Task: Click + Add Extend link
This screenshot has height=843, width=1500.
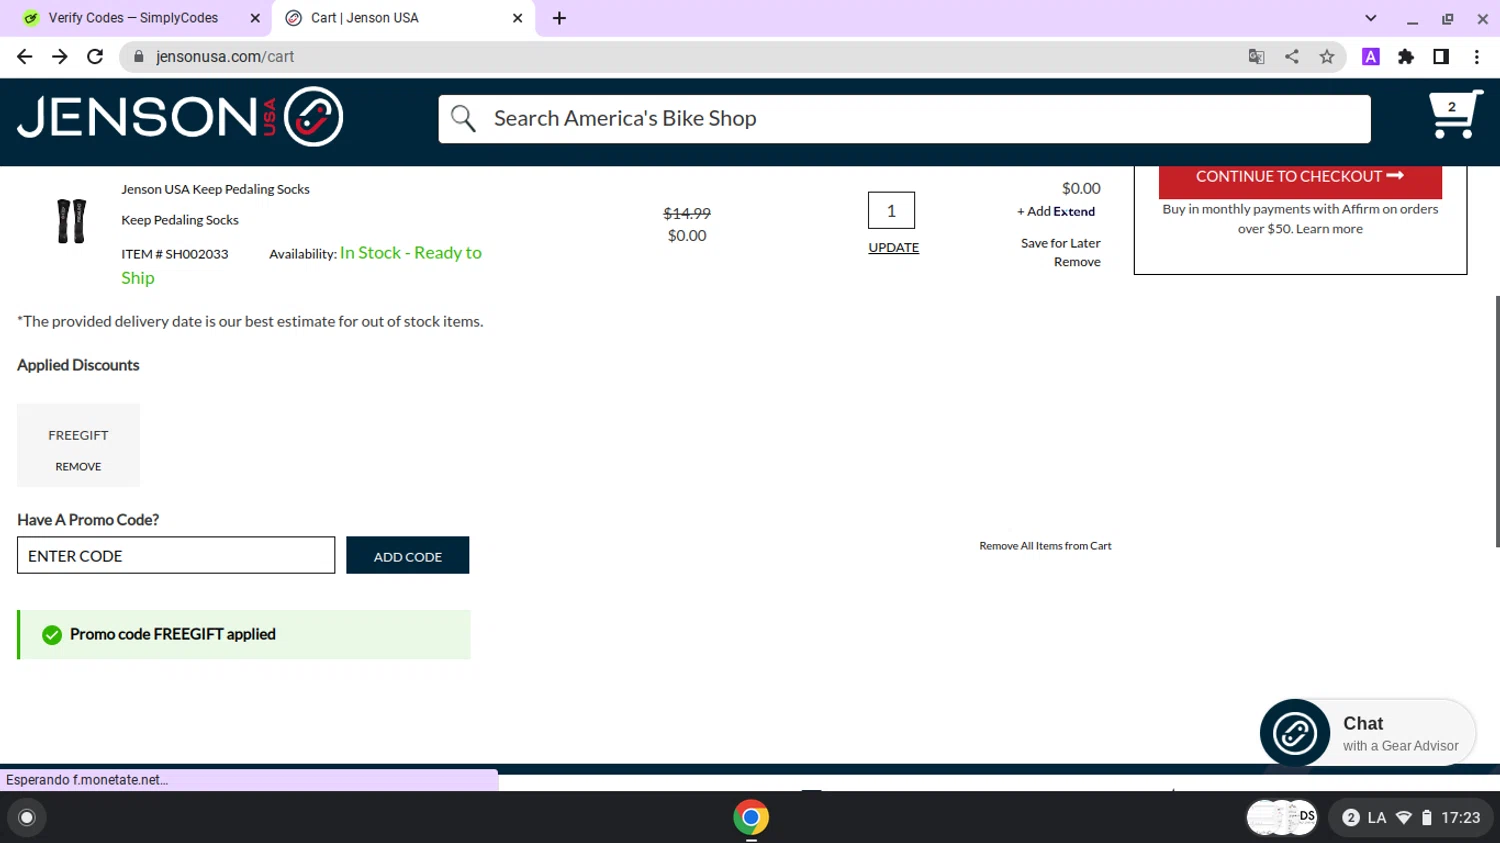Action: [1056, 211]
